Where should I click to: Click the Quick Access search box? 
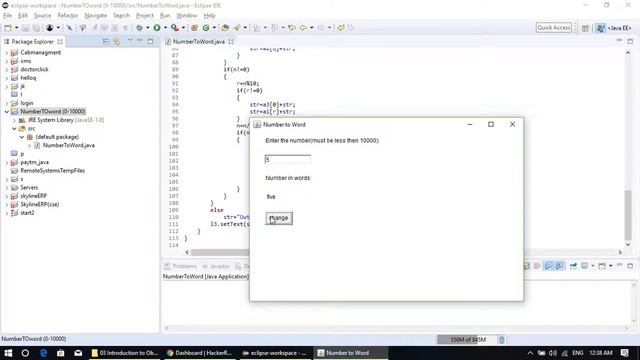(553, 28)
